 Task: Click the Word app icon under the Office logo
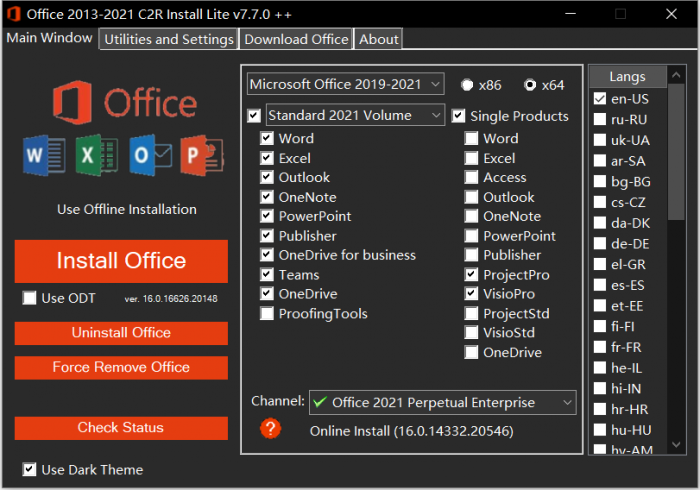pos(44,155)
